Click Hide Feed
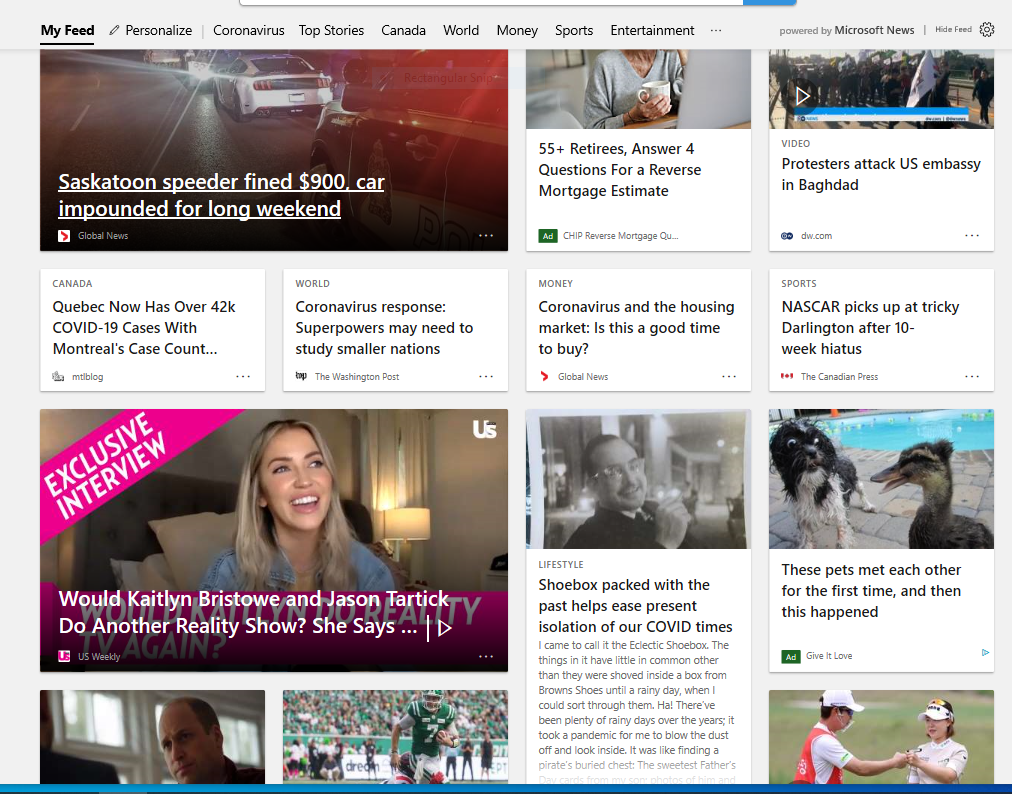The width and height of the screenshot is (1012, 794). pos(953,30)
